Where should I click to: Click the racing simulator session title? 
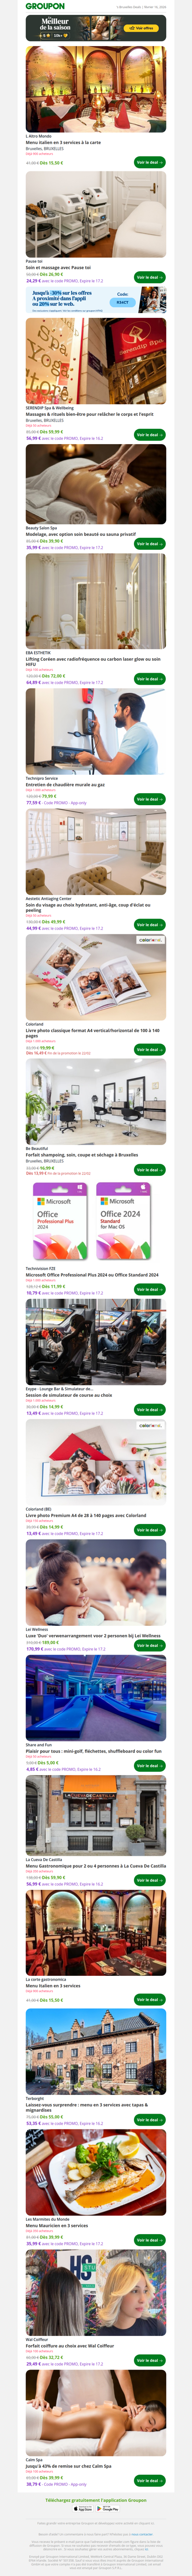69,1395
